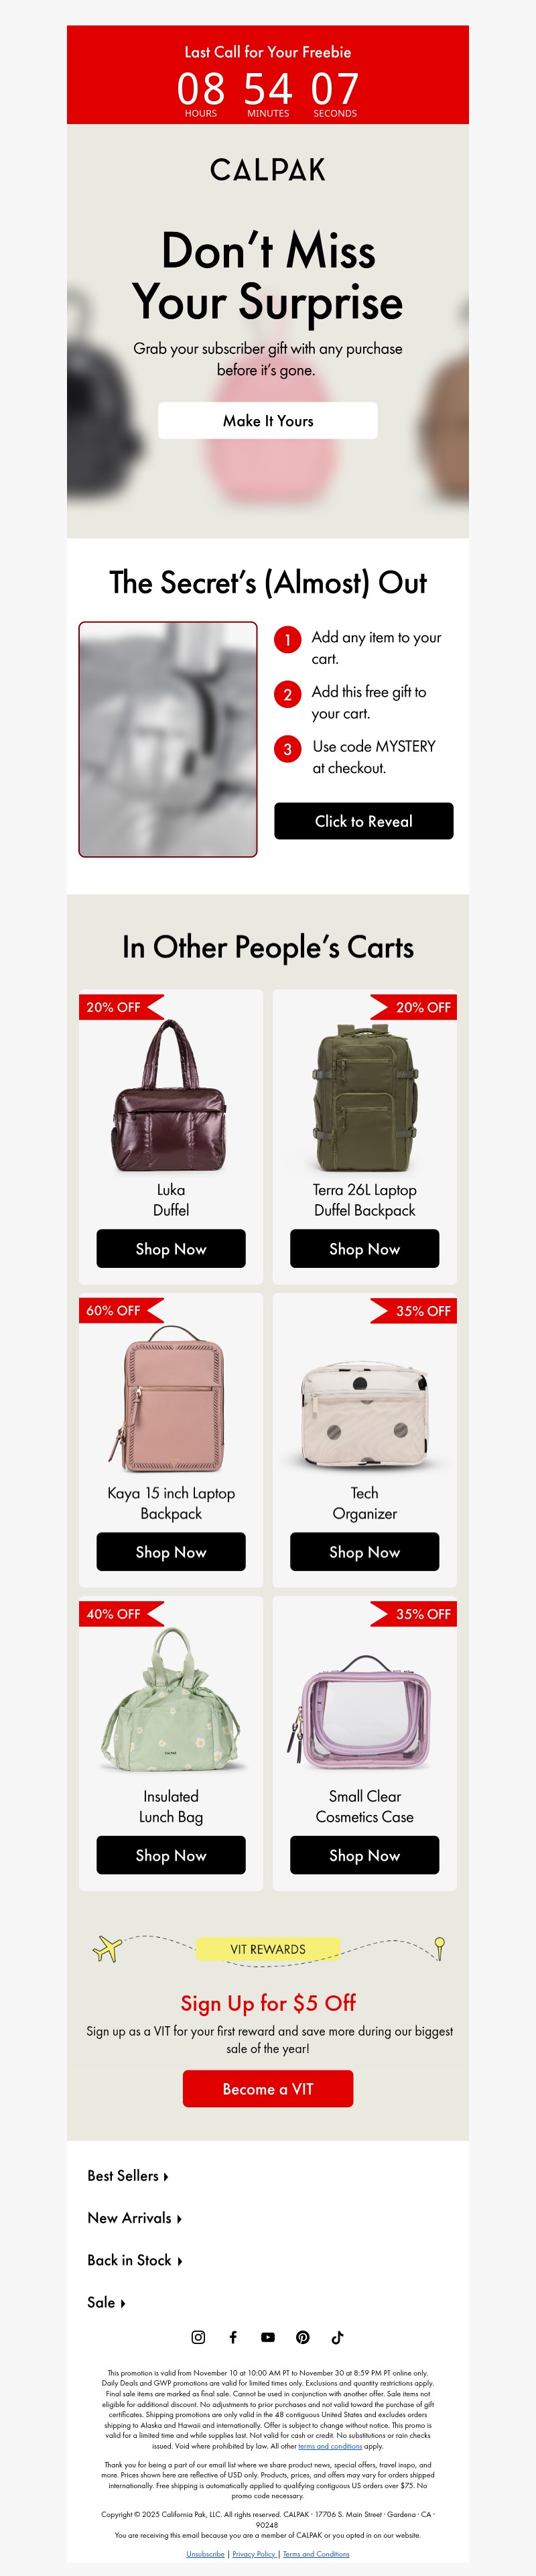
Task: Open the Privacy Policy link
Action: point(254,2554)
